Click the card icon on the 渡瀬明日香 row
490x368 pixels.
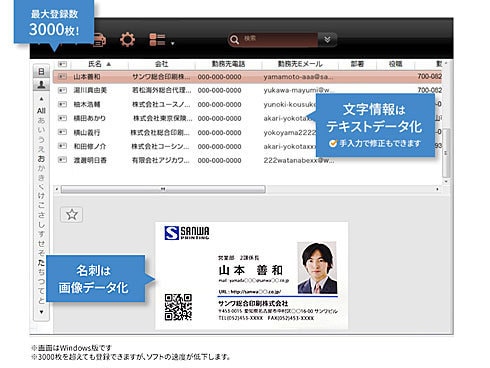[x=62, y=160]
